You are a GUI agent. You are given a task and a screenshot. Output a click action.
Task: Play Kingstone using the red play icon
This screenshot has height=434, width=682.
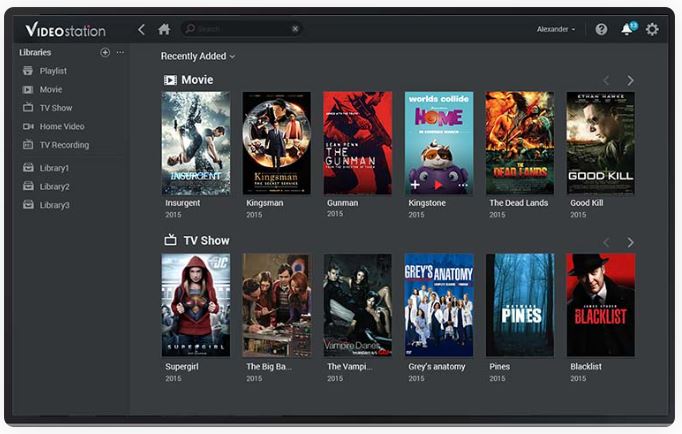[437, 184]
